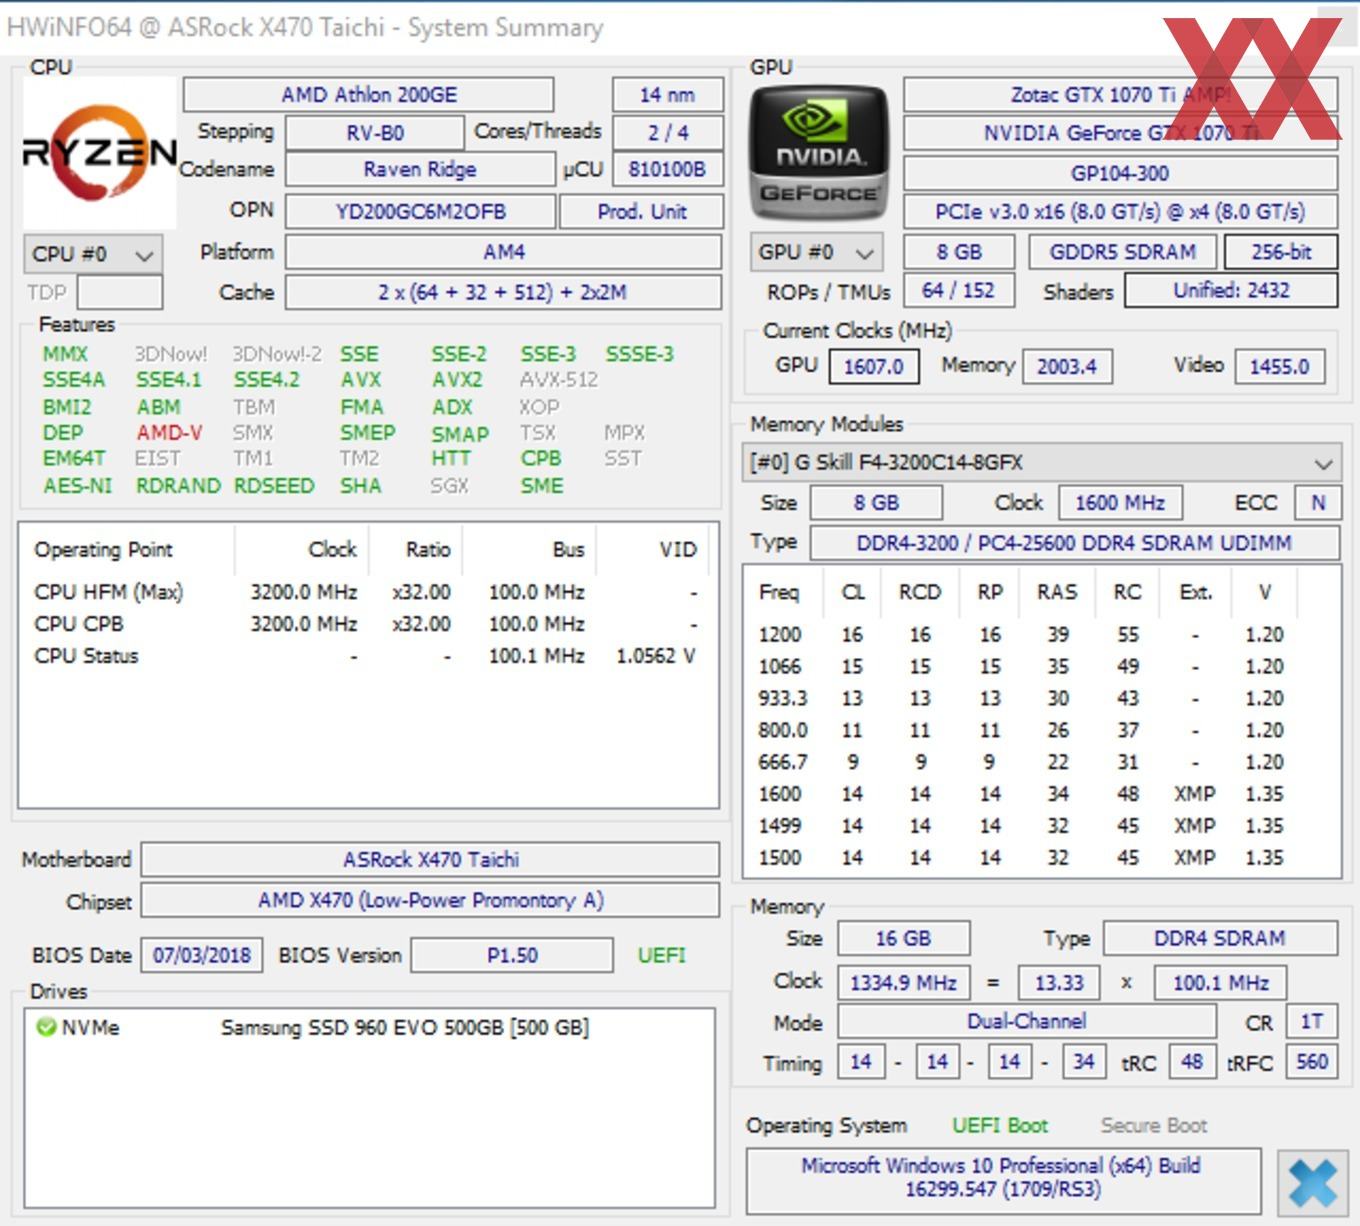
Task: Click the Zotac GTX 1070 Ti AMP! field
Action: (1121, 95)
